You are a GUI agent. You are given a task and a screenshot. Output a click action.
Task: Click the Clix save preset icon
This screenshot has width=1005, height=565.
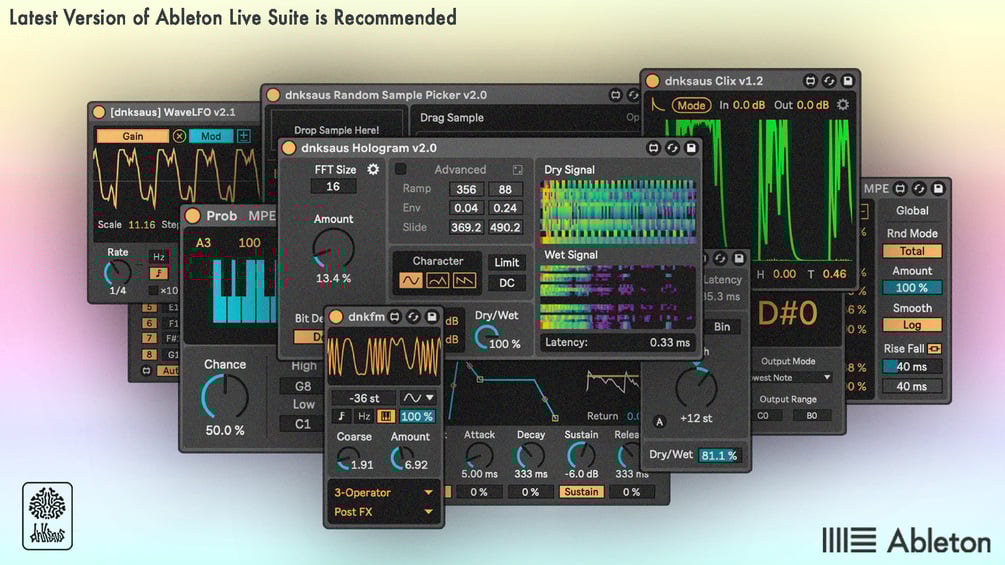tap(847, 81)
